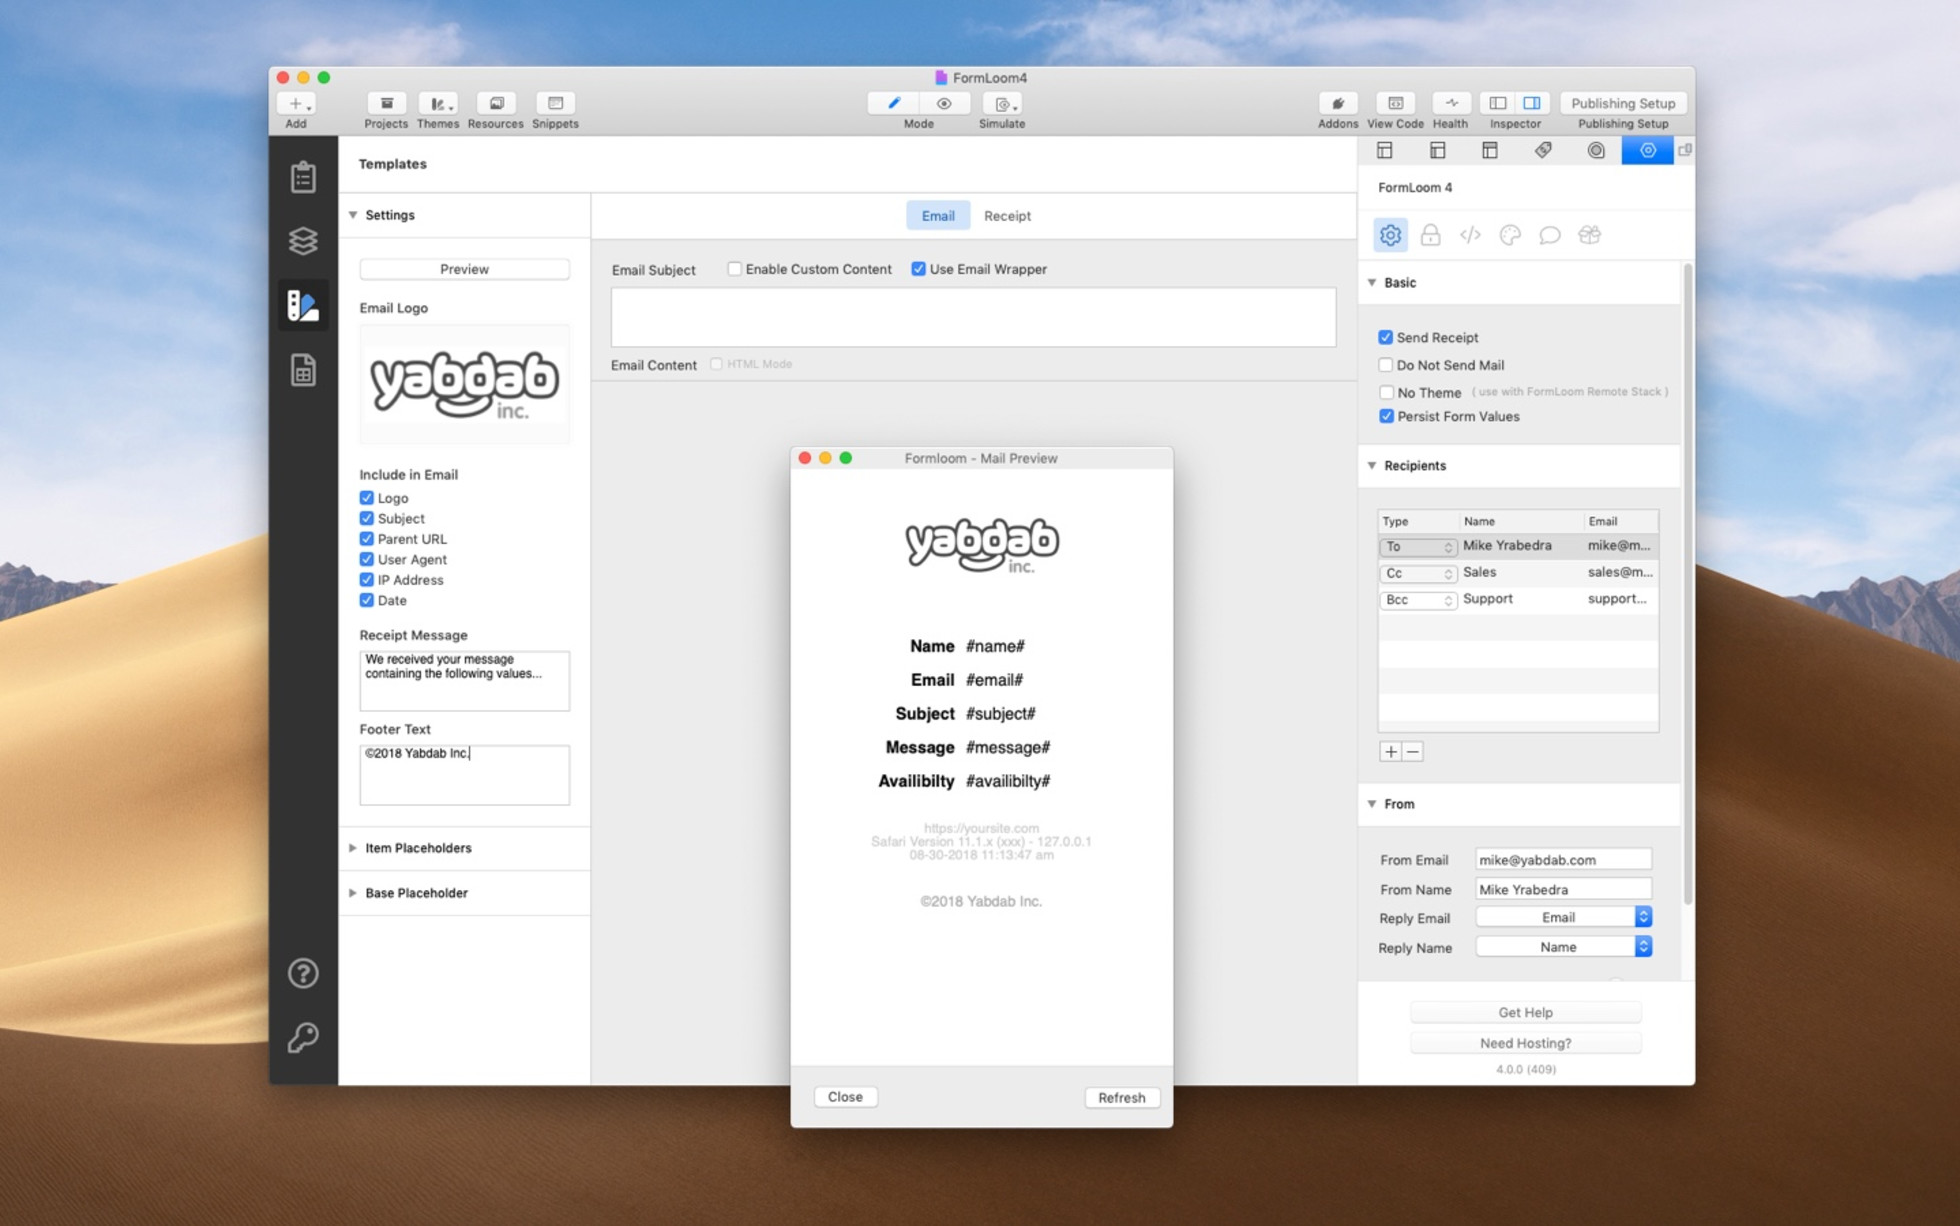
Task: Click the Refresh button in Mail Preview
Action: point(1121,1097)
